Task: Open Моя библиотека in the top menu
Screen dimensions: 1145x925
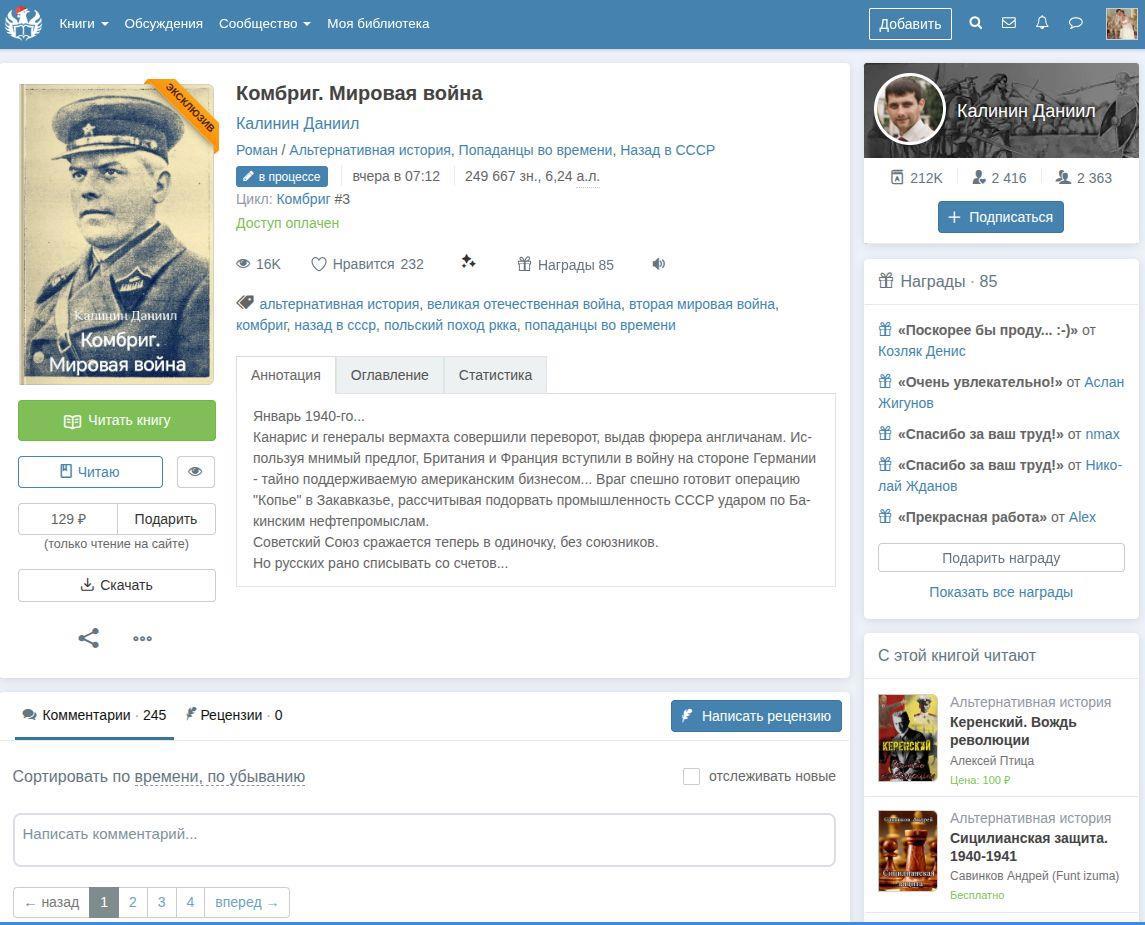Action: [x=378, y=23]
